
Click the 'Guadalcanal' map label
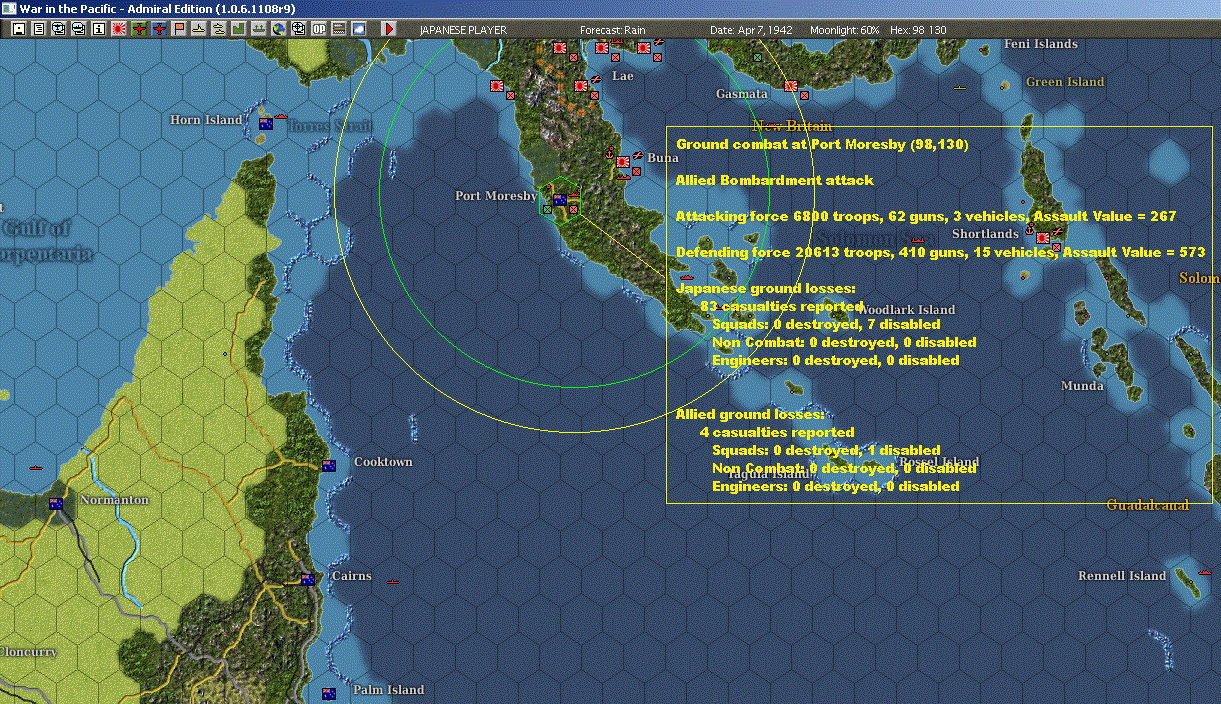tap(1147, 506)
